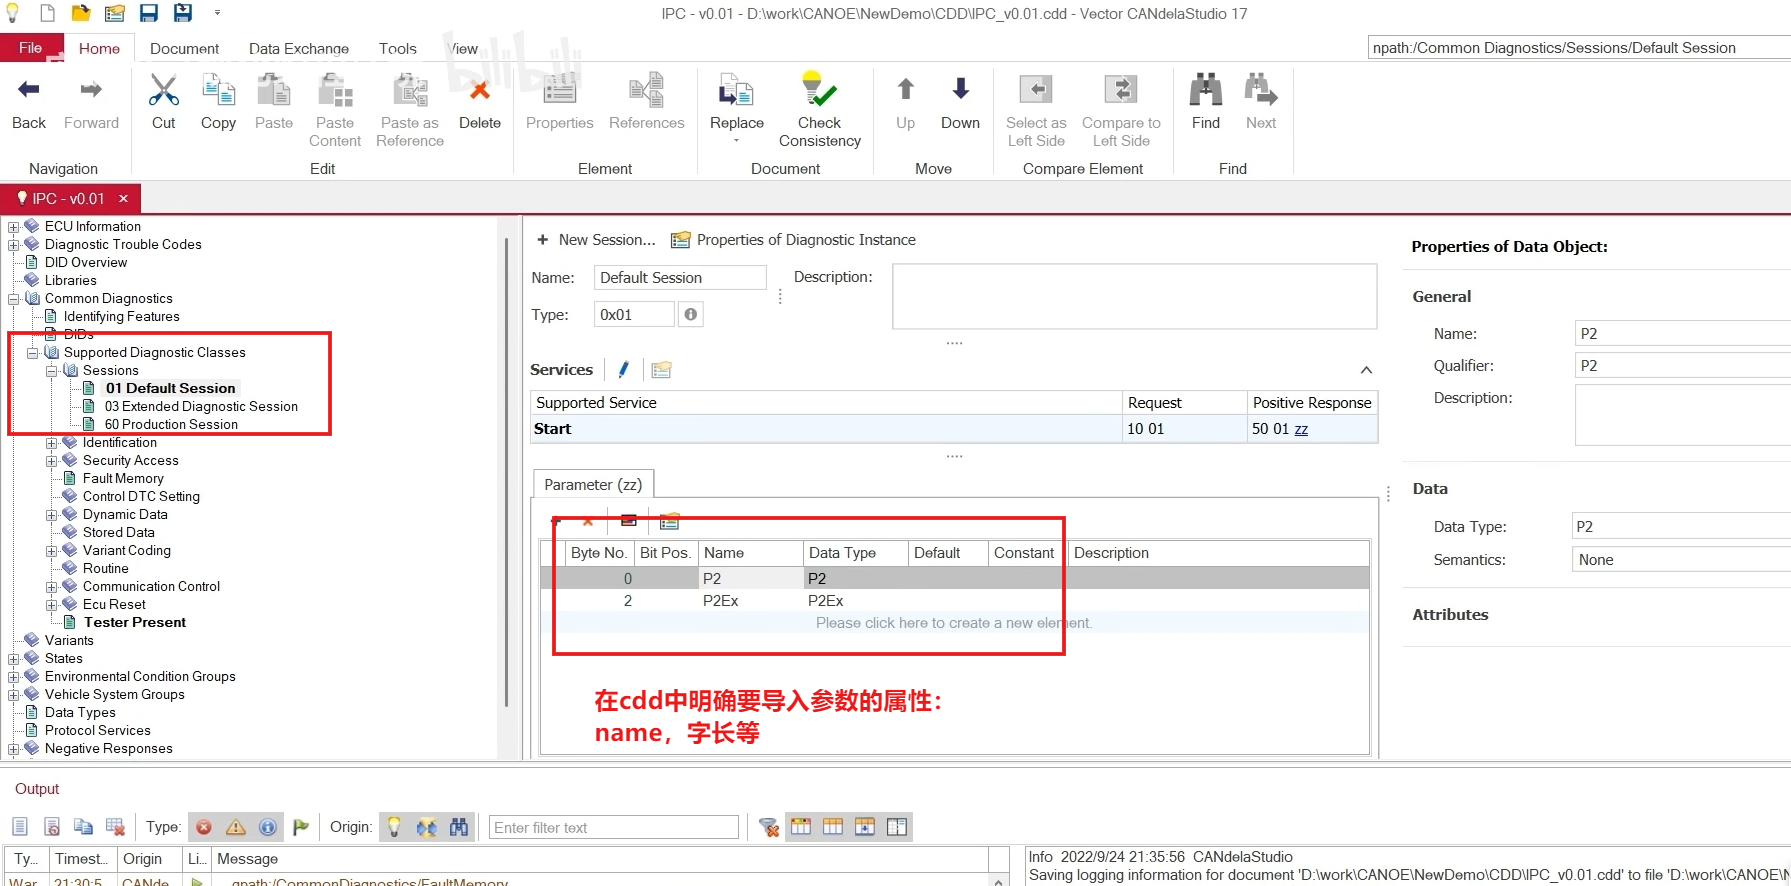Select the P2Ex parameter row name
This screenshot has height=886, width=1791.
(x=720, y=601)
